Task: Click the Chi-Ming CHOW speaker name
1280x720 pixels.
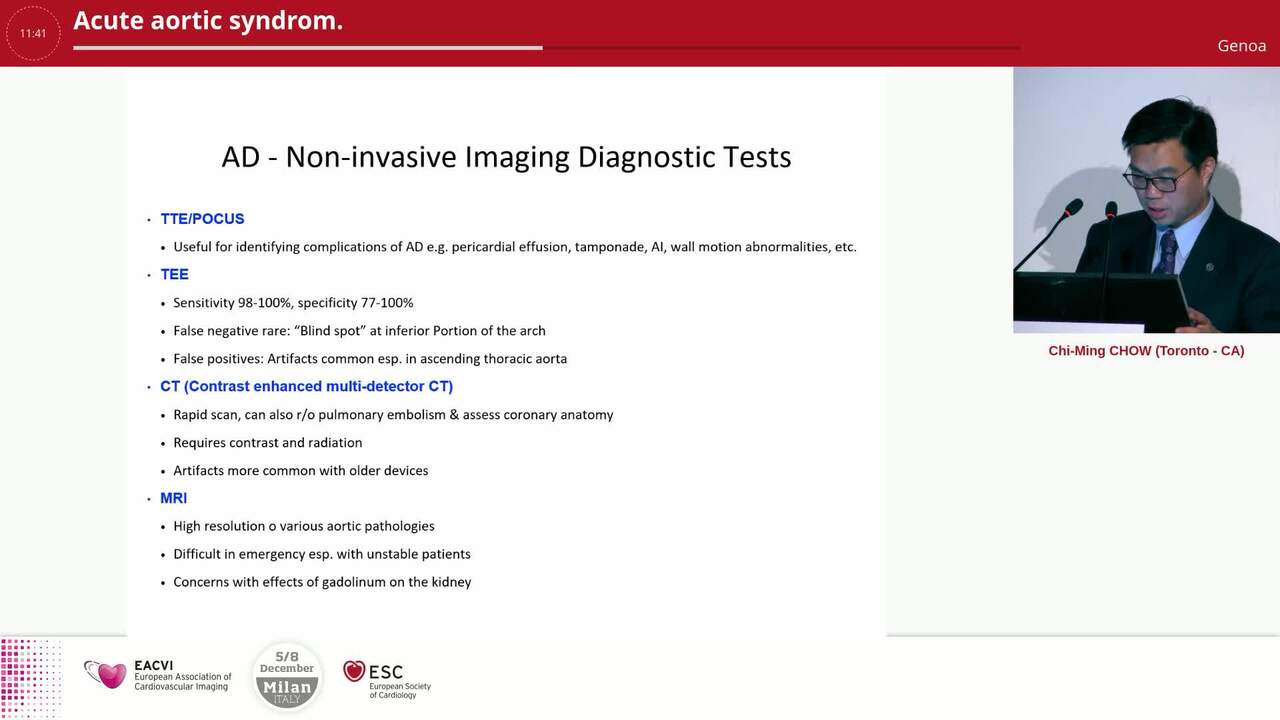Action: (x=1146, y=351)
